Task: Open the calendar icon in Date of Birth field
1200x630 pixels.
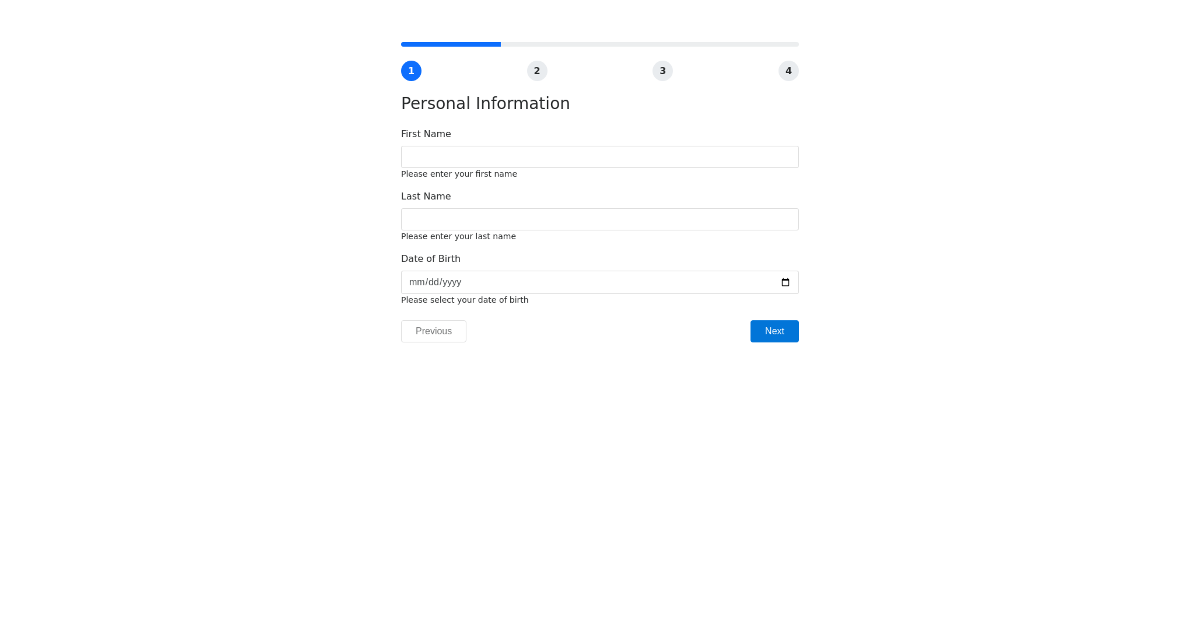Action: [x=785, y=282]
